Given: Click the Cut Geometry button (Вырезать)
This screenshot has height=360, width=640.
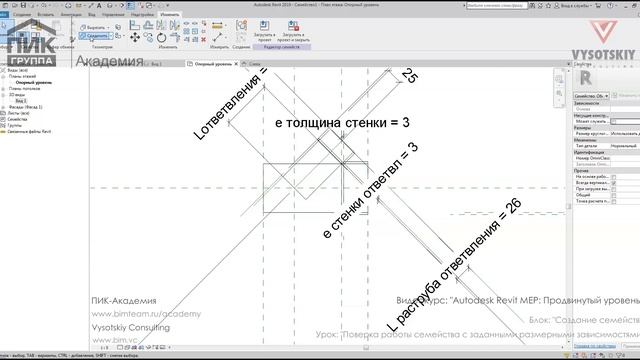Looking at the screenshot, I should [93, 27].
